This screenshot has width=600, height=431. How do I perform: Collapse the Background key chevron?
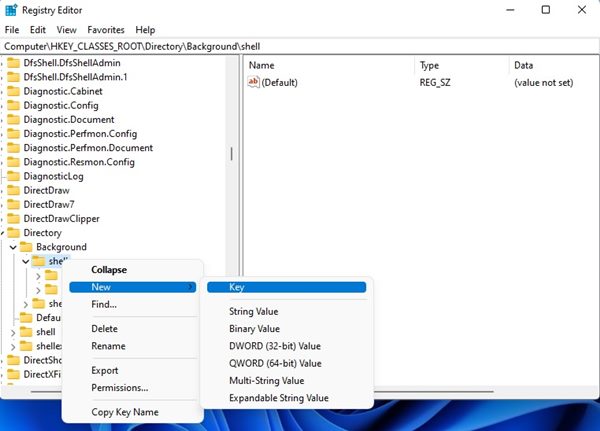click(x=13, y=247)
